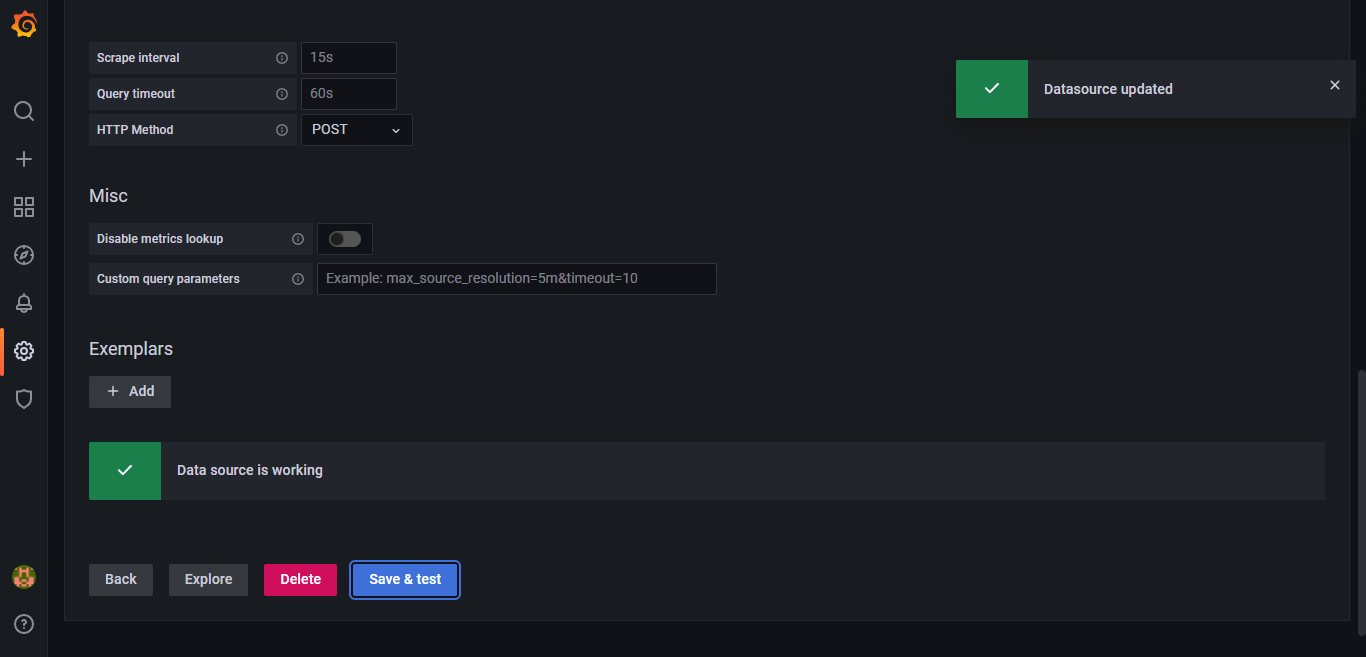Open the HTTP Method POST dropdown
This screenshot has height=657, width=1366.
[x=357, y=130]
